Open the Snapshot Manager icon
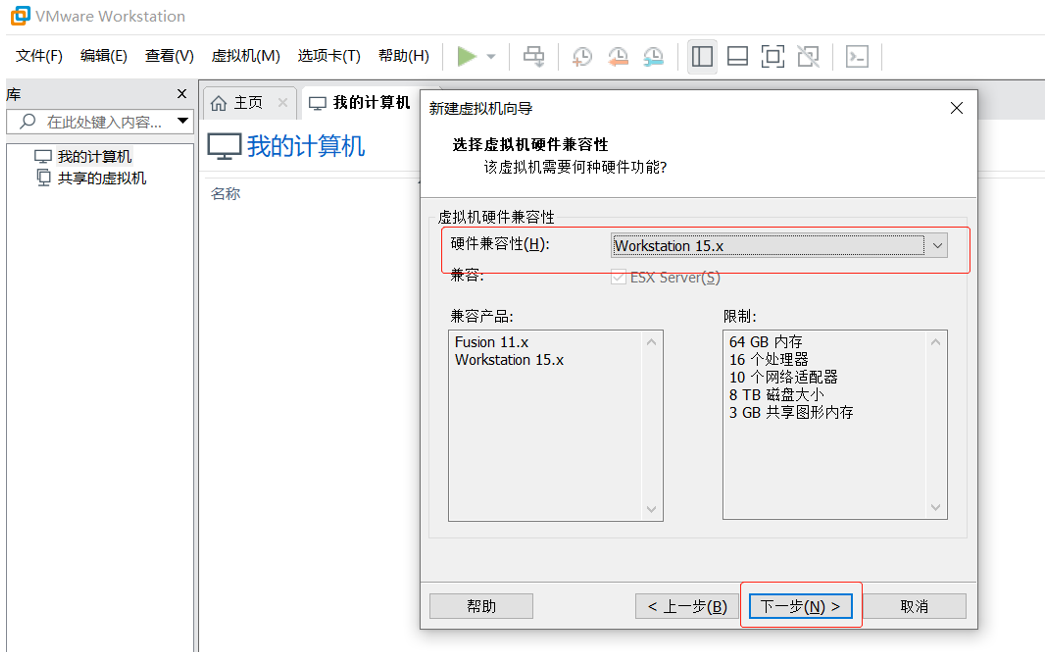 tap(653, 57)
